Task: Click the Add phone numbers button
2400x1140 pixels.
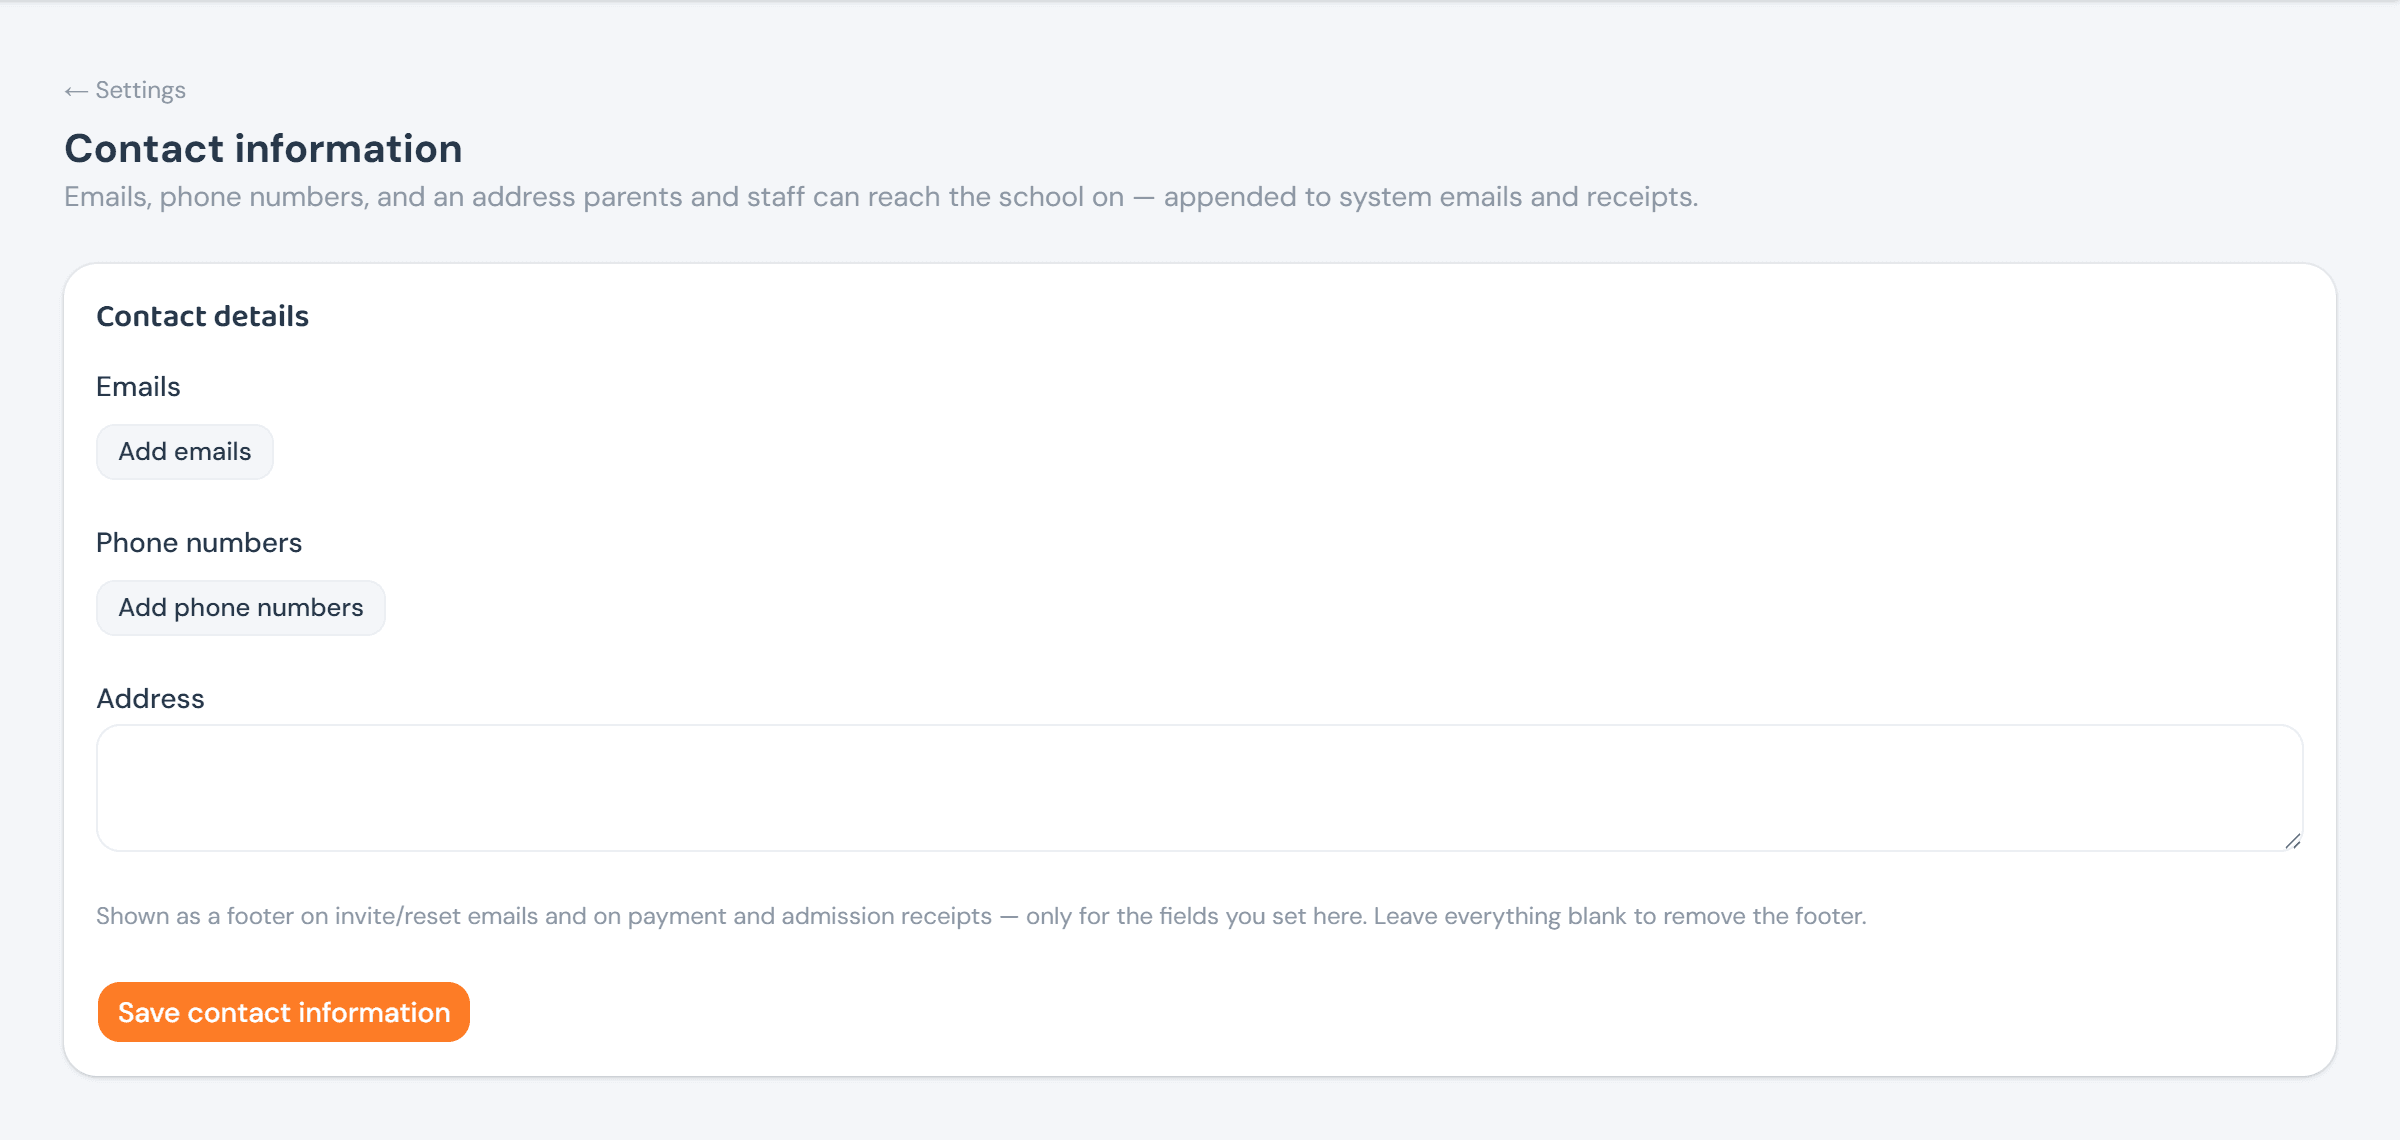Action: [241, 608]
